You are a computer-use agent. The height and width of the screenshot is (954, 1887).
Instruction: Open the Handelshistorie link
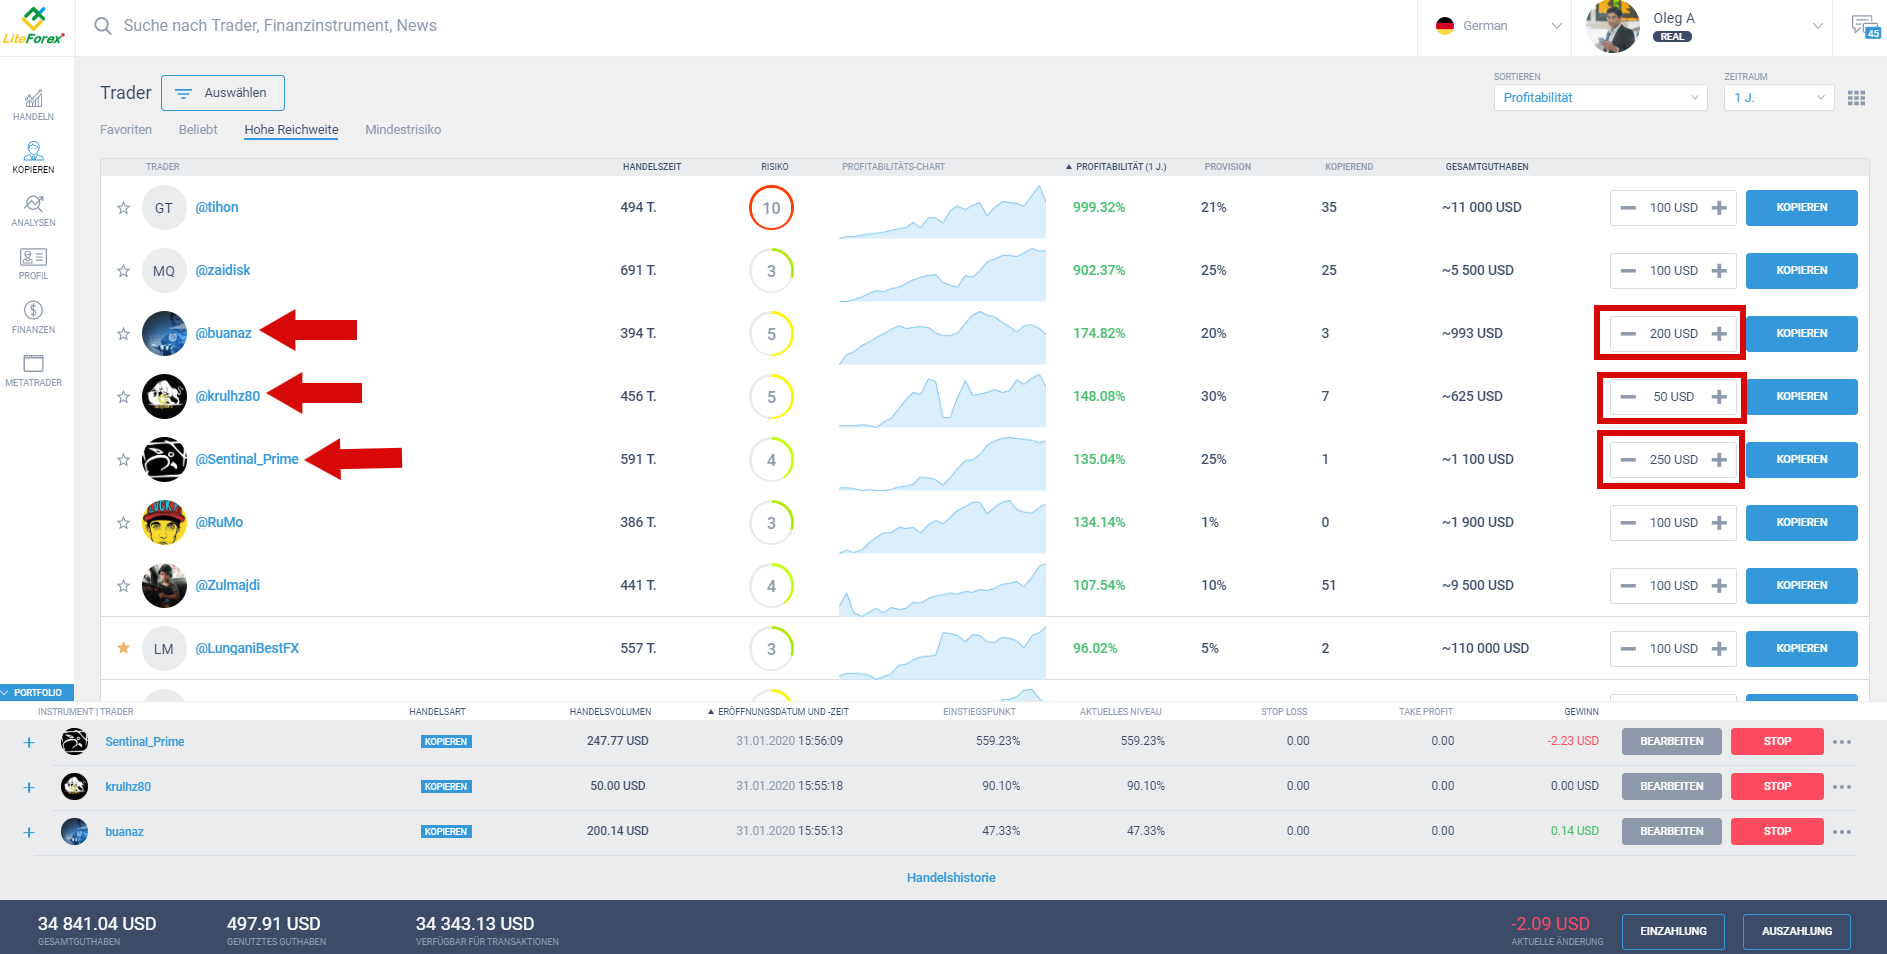[950, 877]
